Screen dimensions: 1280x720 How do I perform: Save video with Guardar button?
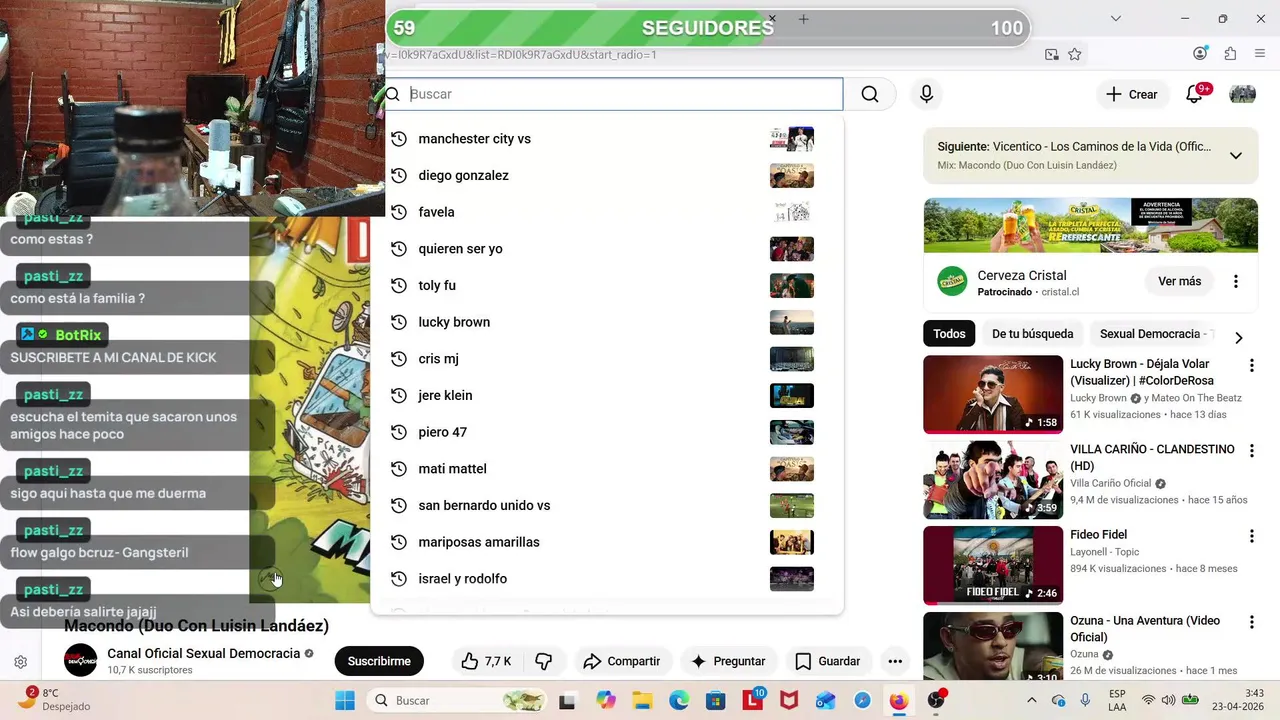(827, 661)
